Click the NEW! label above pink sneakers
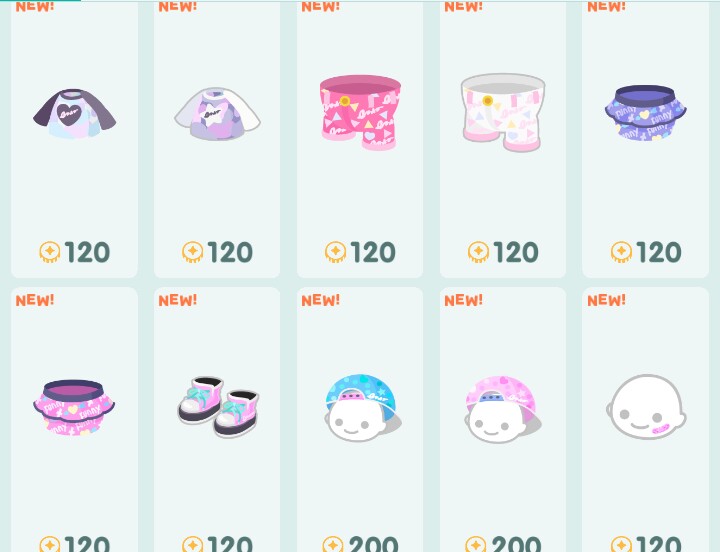 178,300
